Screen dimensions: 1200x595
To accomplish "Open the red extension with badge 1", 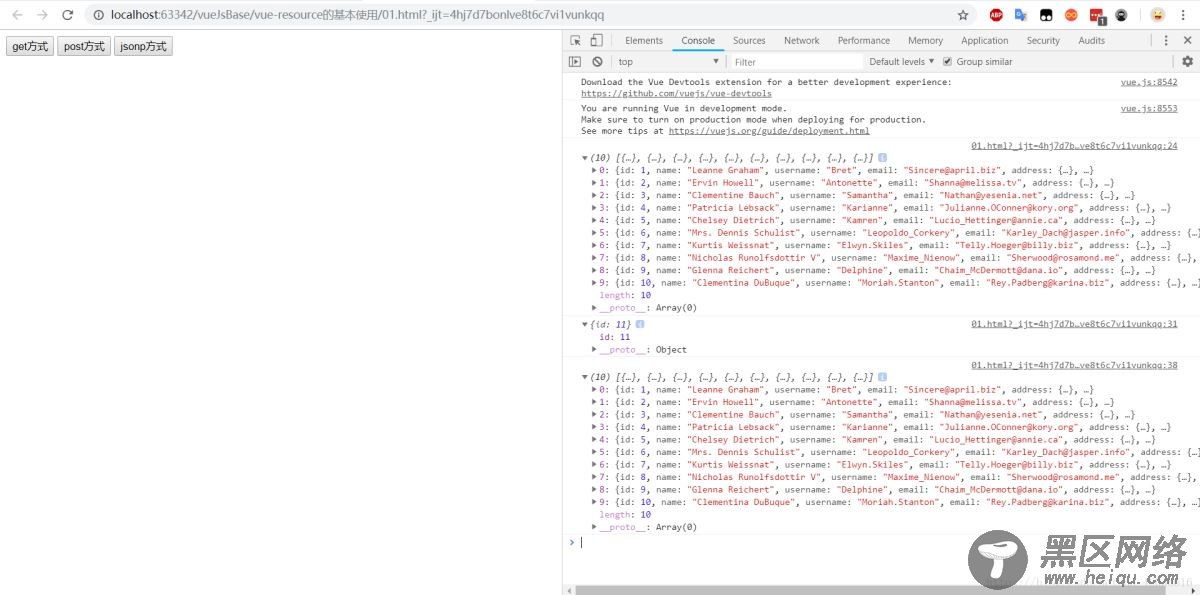I will (1097, 15).
